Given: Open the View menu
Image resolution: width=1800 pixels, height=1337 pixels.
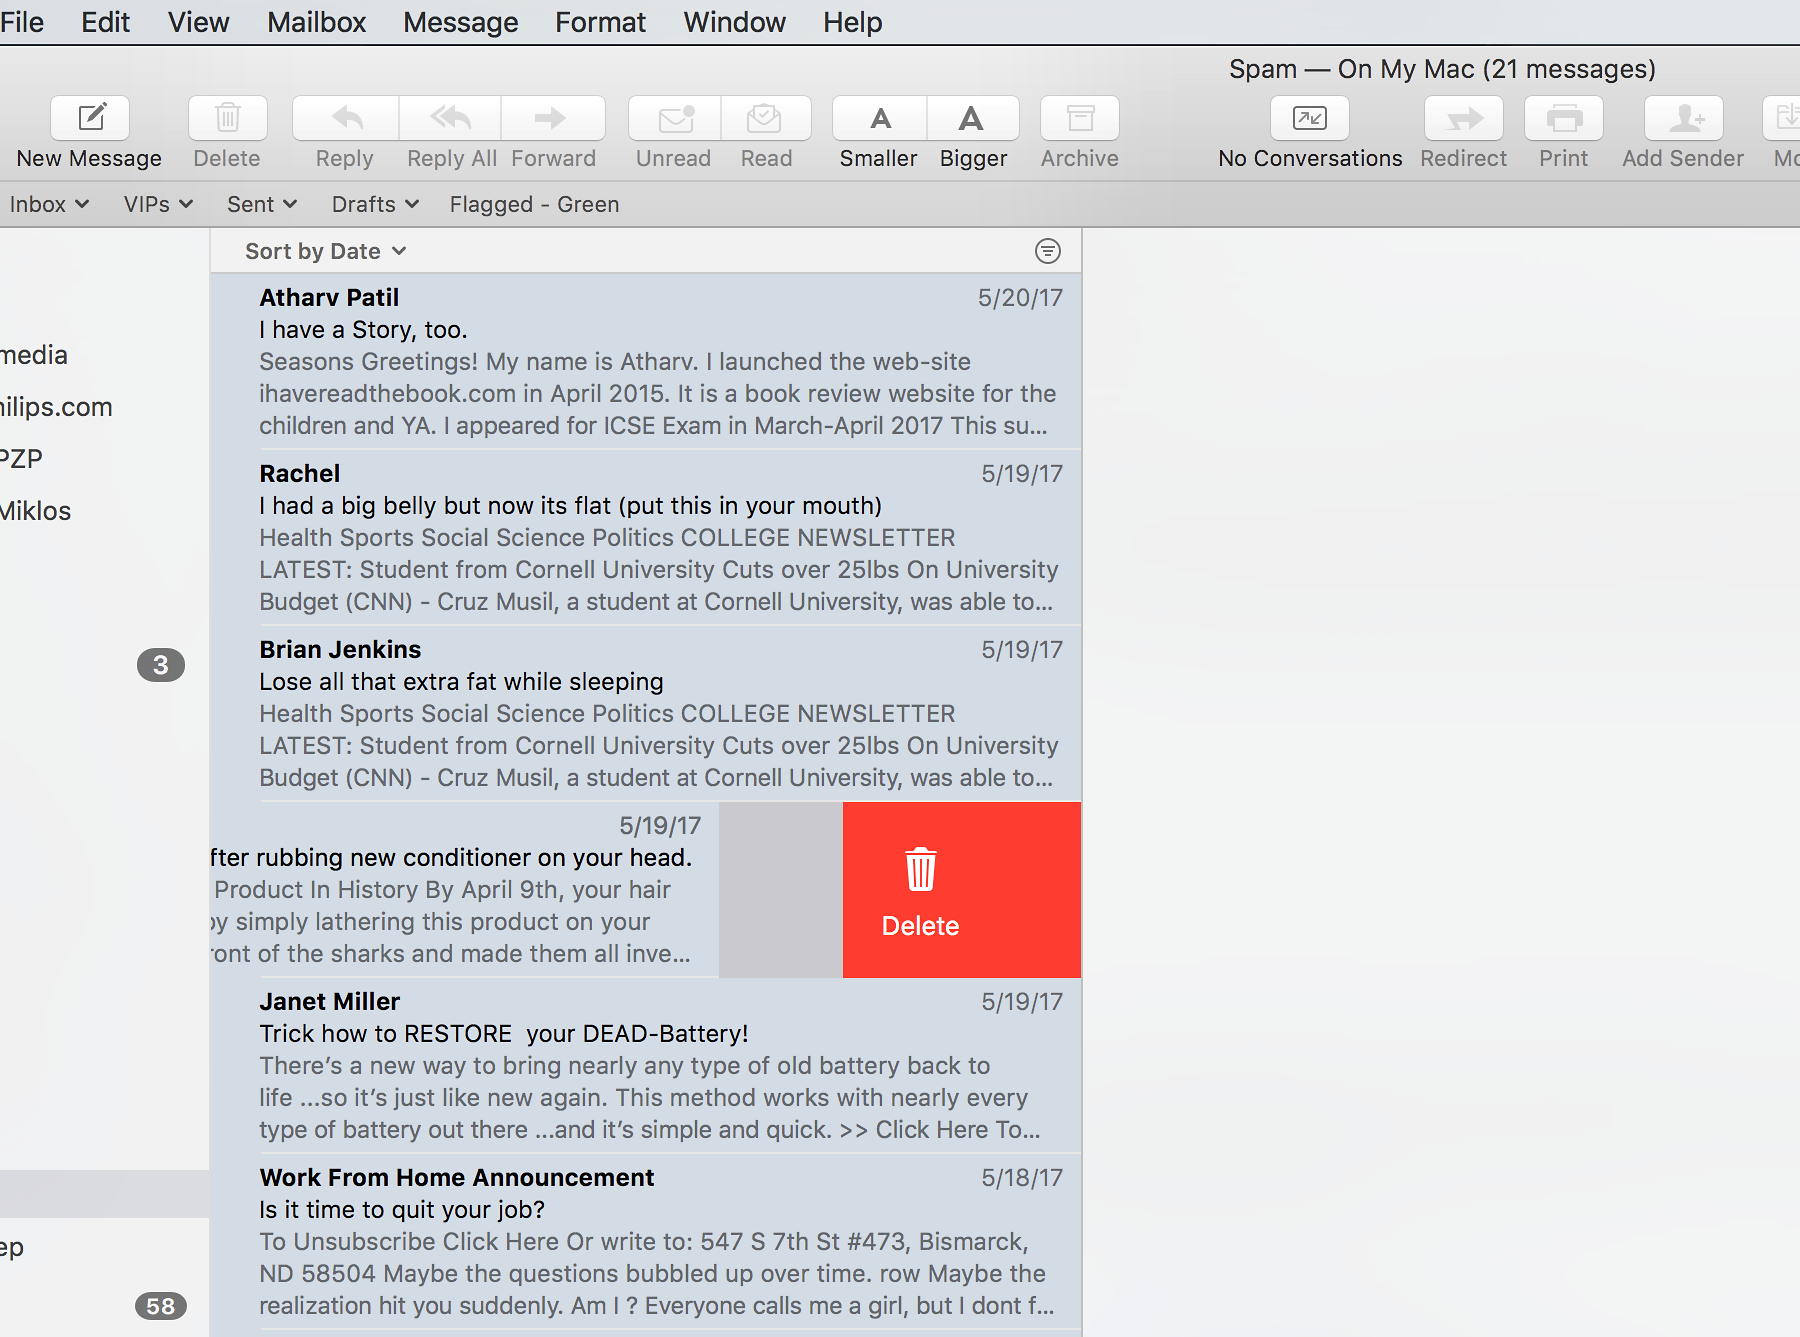Looking at the screenshot, I should coord(198,22).
